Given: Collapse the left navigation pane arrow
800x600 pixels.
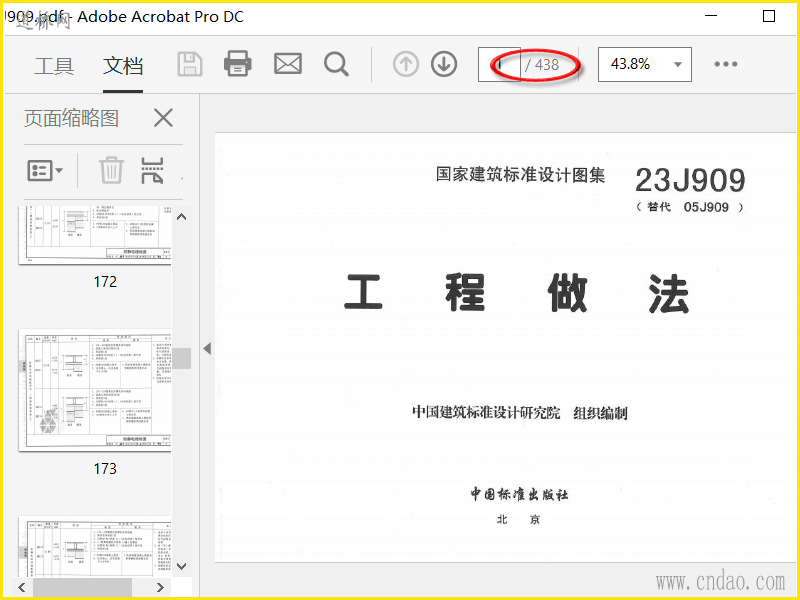Looking at the screenshot, I should [x=207, y=348].
